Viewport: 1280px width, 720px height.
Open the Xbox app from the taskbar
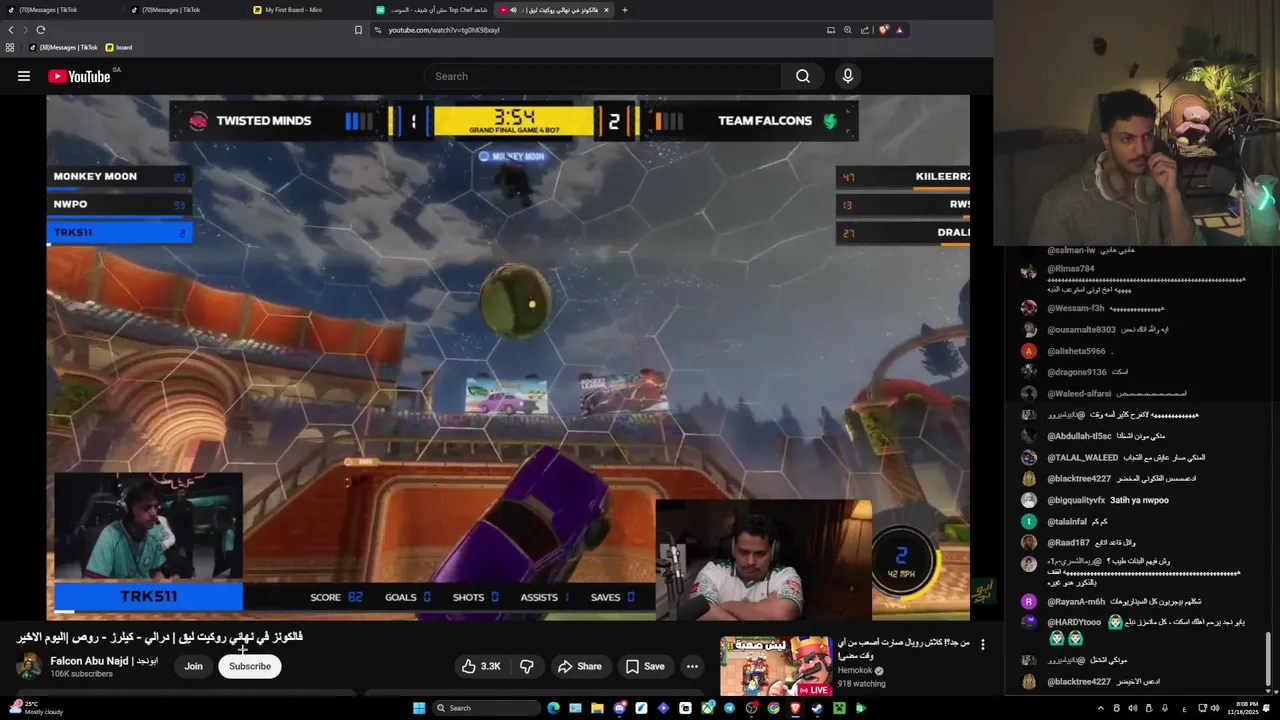coord(707,708)
